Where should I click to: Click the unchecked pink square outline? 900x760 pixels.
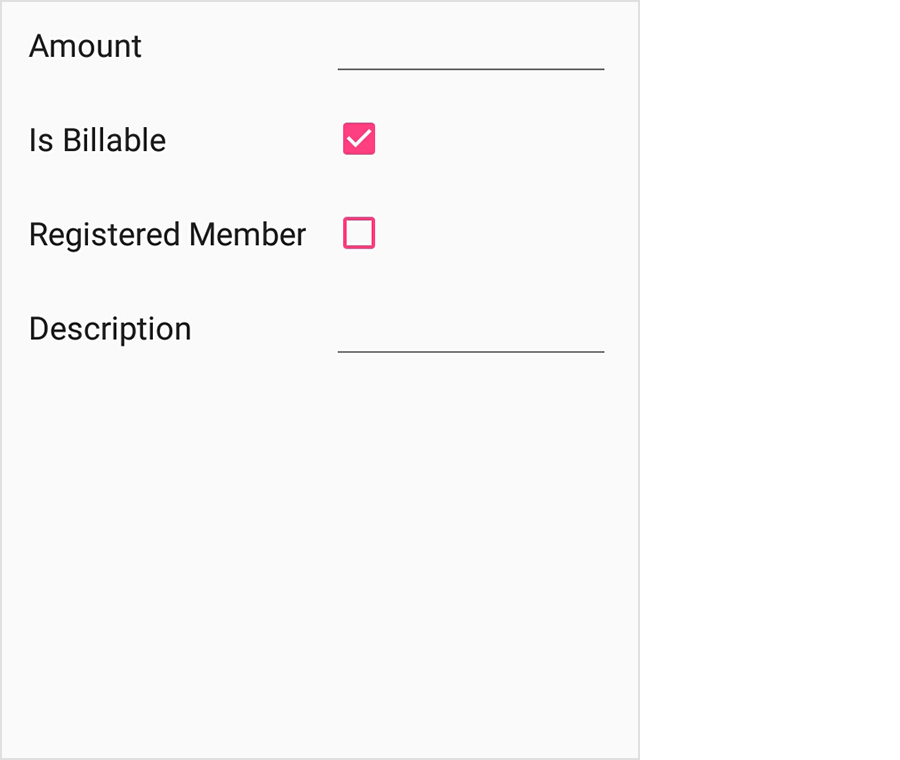[359, 233]
